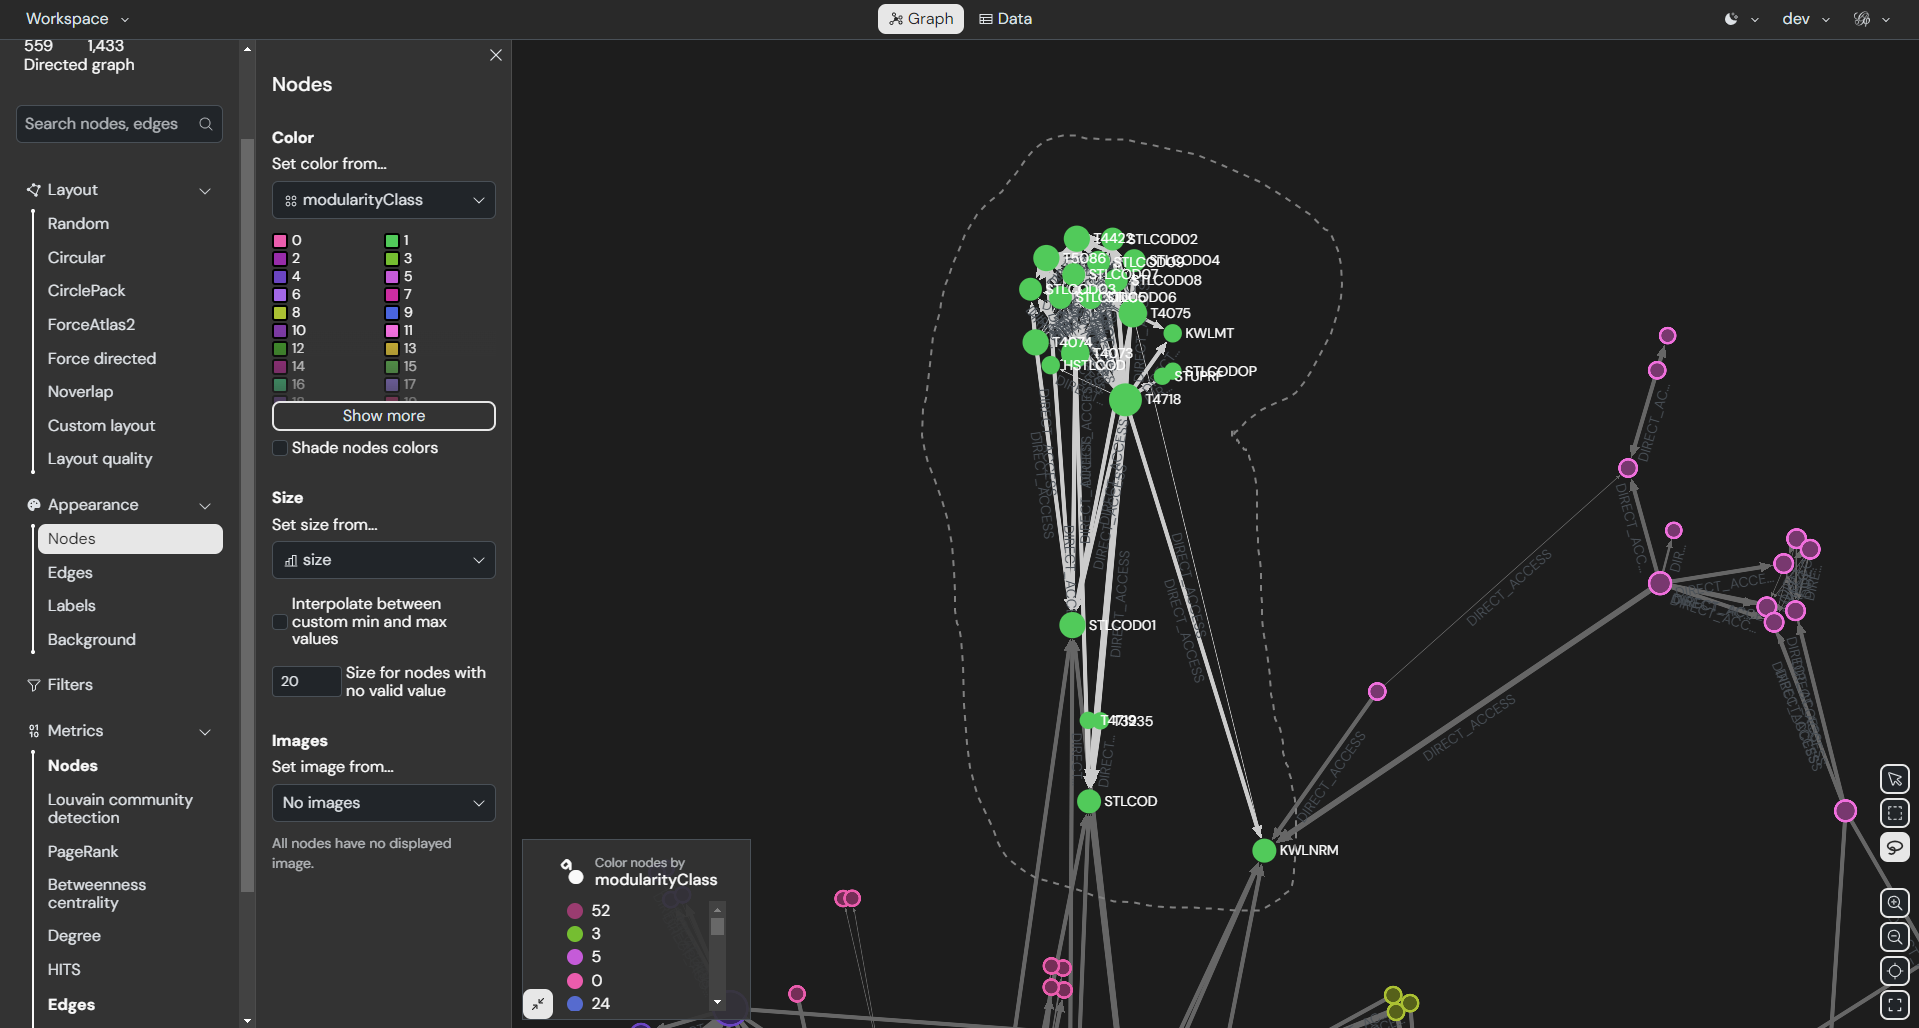The width and height of the screenshot is (1919, 1028).
Task: Zoom out of the graph
Action: [1895, 937]
